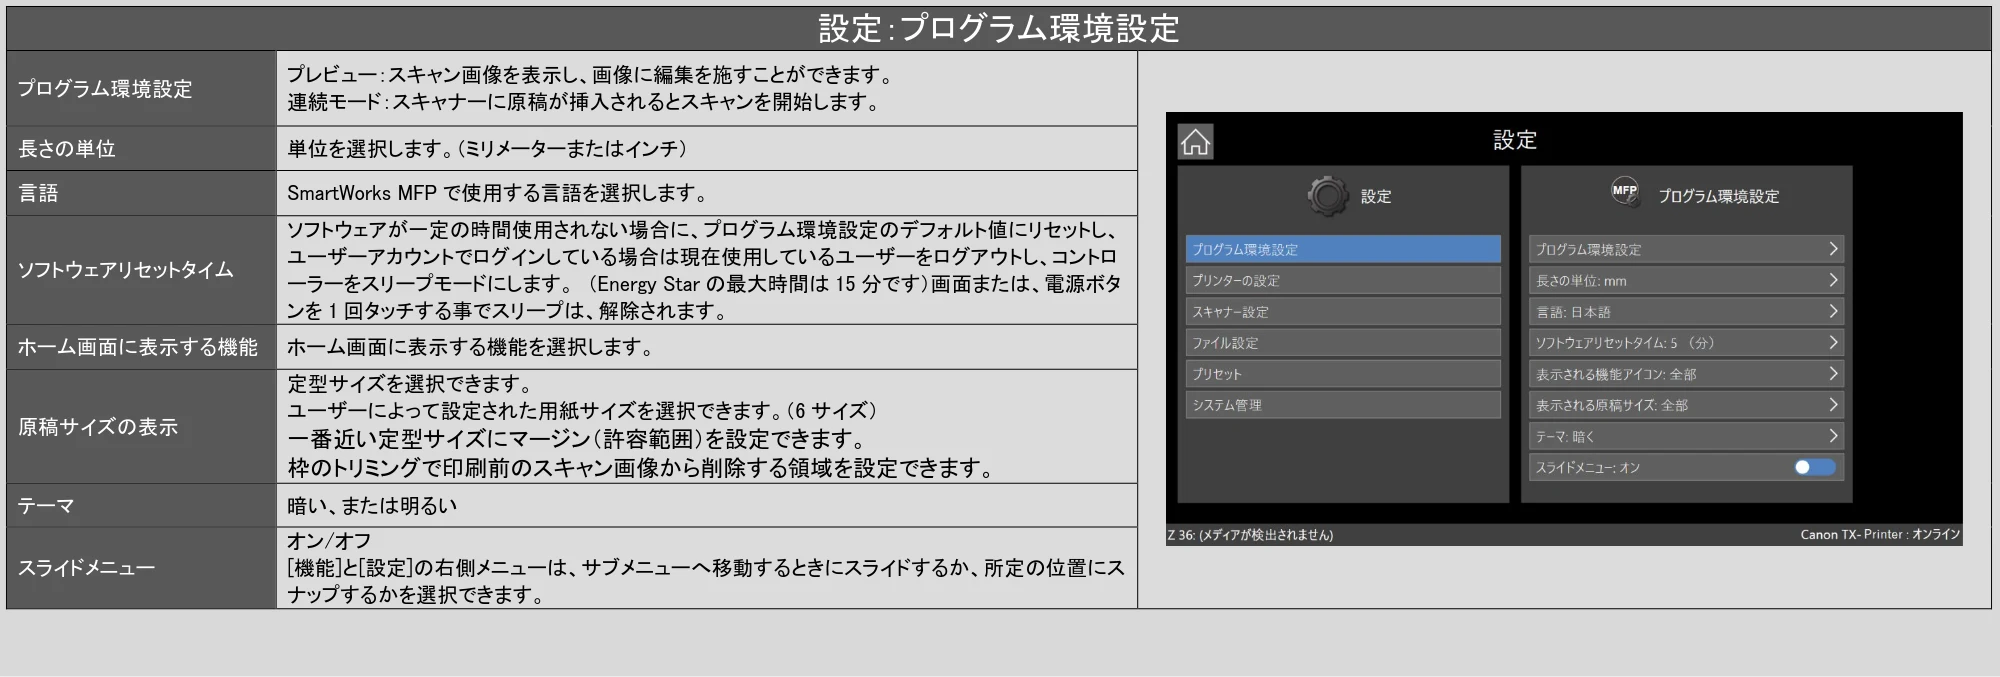2000x677 pixels.
Task: Choose プリセット in the settings menu
Action: (x=1343, y=374)
